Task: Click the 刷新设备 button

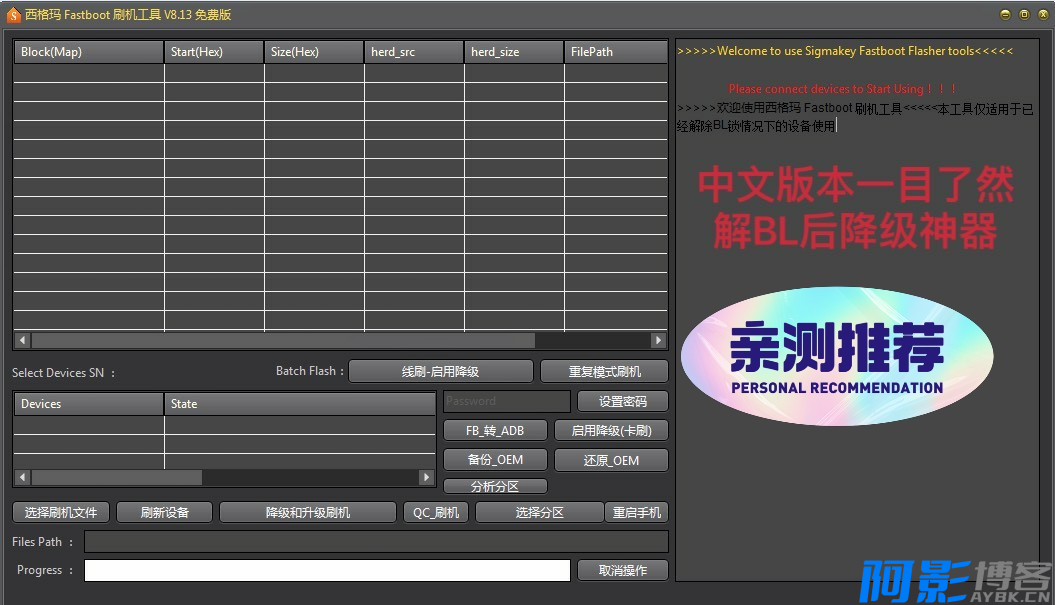Action: (165, 512)
